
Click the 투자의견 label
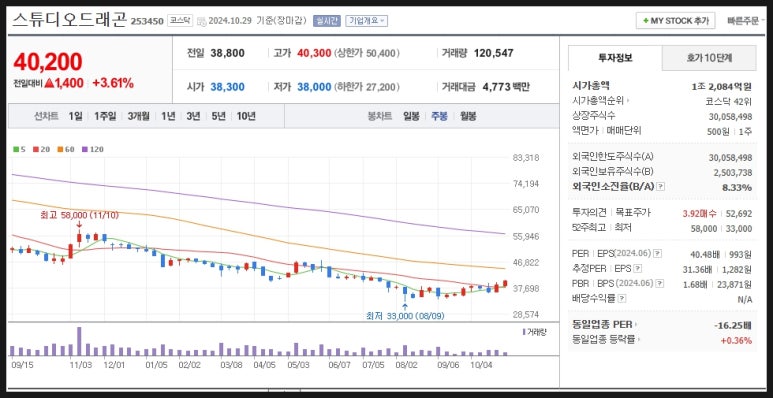589,213
